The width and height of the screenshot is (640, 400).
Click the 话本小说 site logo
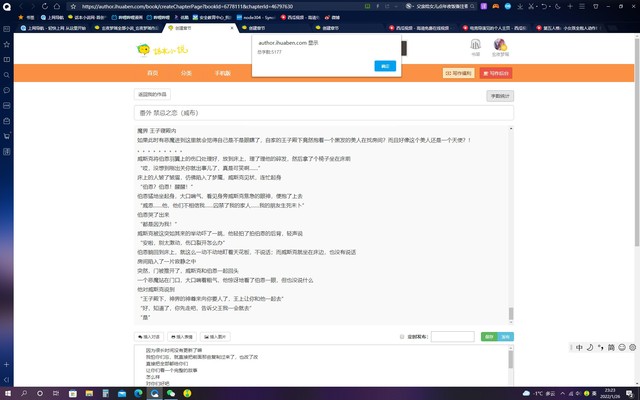click(152, 49)
